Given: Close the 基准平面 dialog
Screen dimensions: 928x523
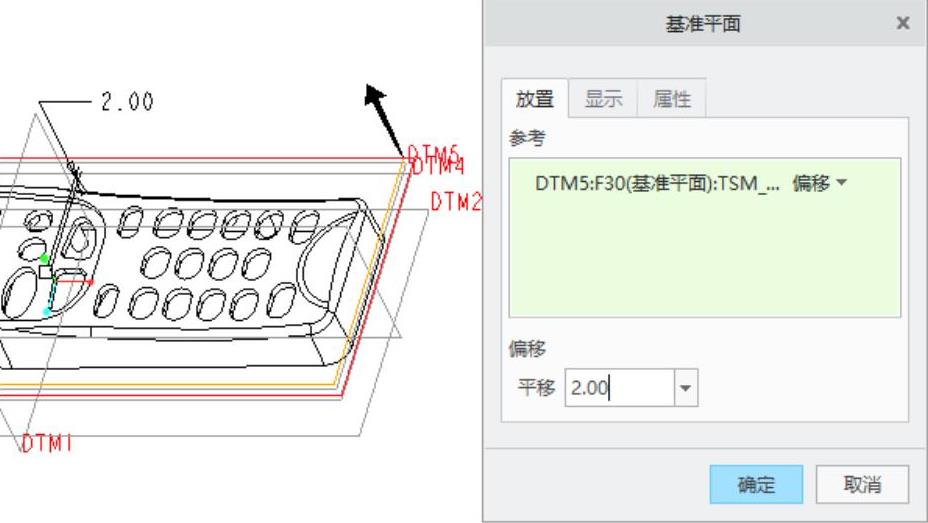Looking at the screenshot, I should [903, 23].
